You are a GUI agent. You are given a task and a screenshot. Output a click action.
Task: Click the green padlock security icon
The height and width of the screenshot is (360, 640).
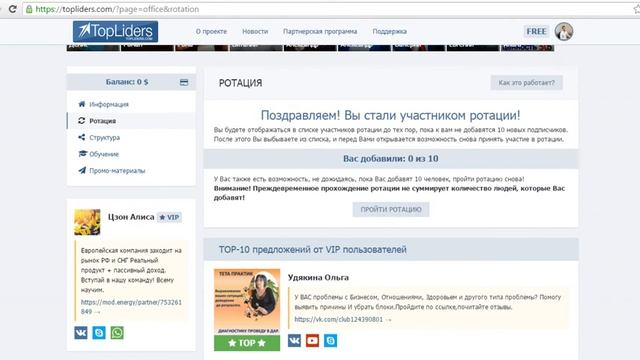point(29,9)
